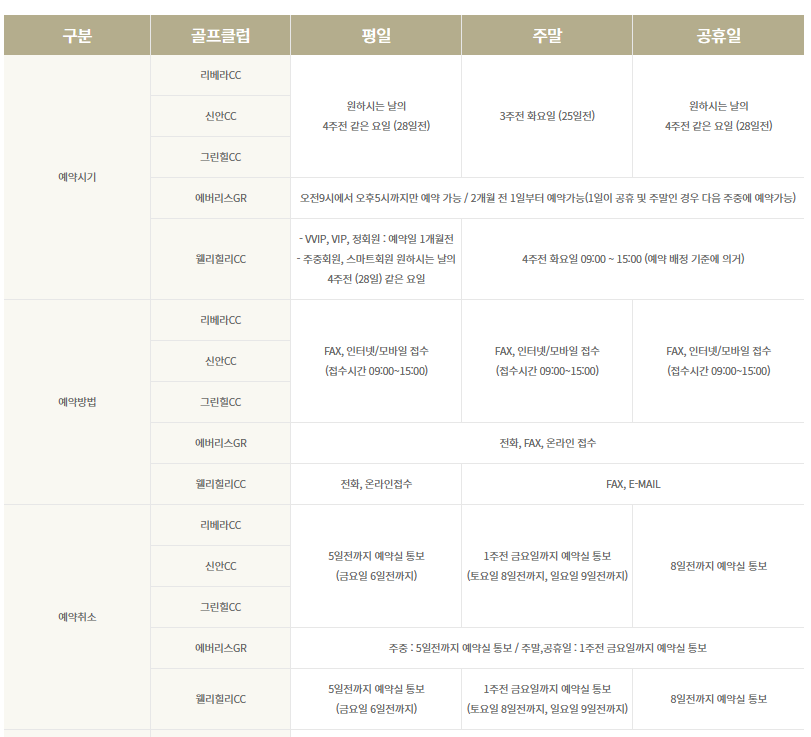The height and width of the screenshot is (737, 811).
Task: Click the '전화, 온라인접수' cell
Action: pos(376,484)
